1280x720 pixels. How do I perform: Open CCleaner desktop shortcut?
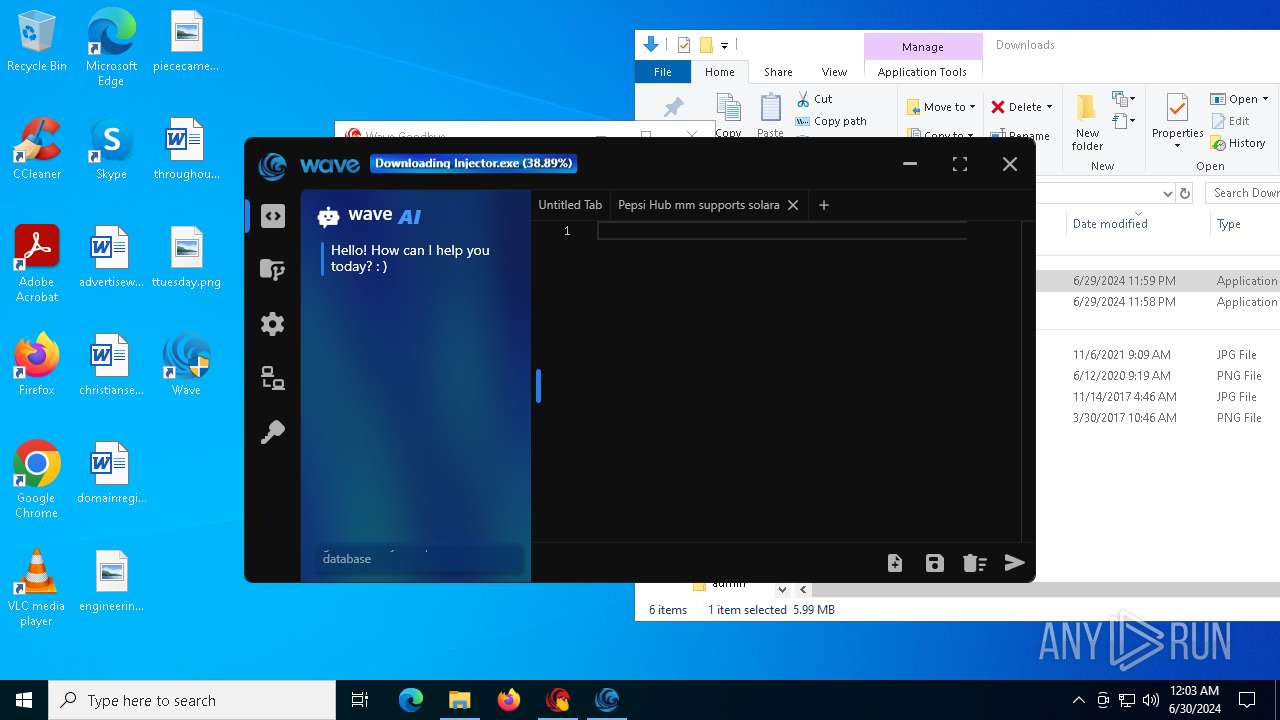pos(36,149)
